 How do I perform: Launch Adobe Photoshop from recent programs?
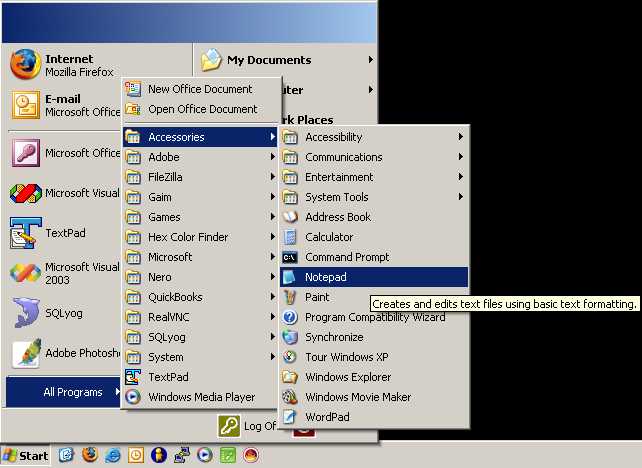point(65,353)
